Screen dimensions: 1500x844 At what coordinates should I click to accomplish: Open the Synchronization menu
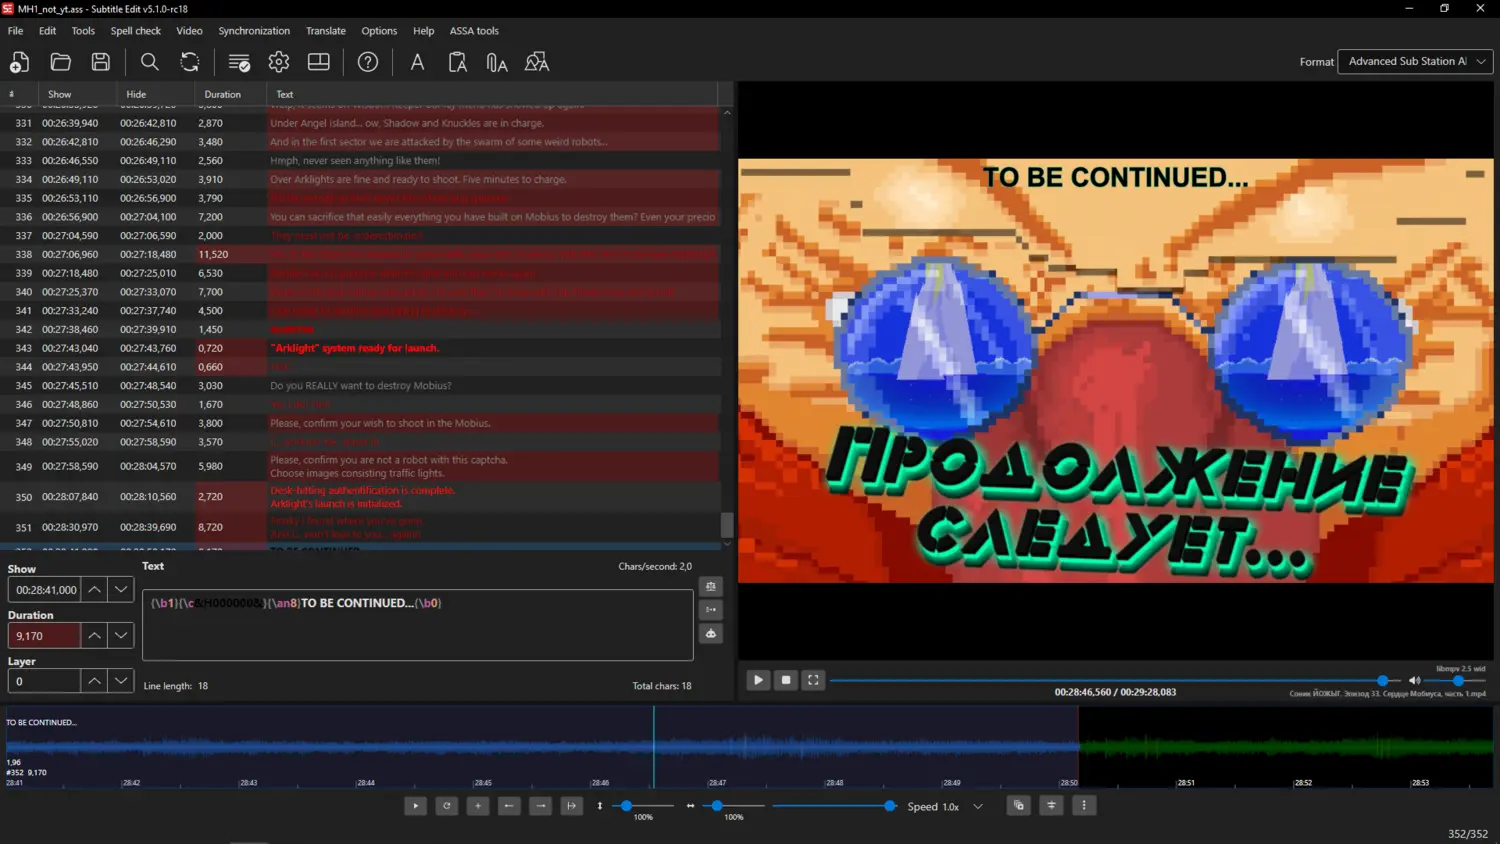[x=254, y=31]
